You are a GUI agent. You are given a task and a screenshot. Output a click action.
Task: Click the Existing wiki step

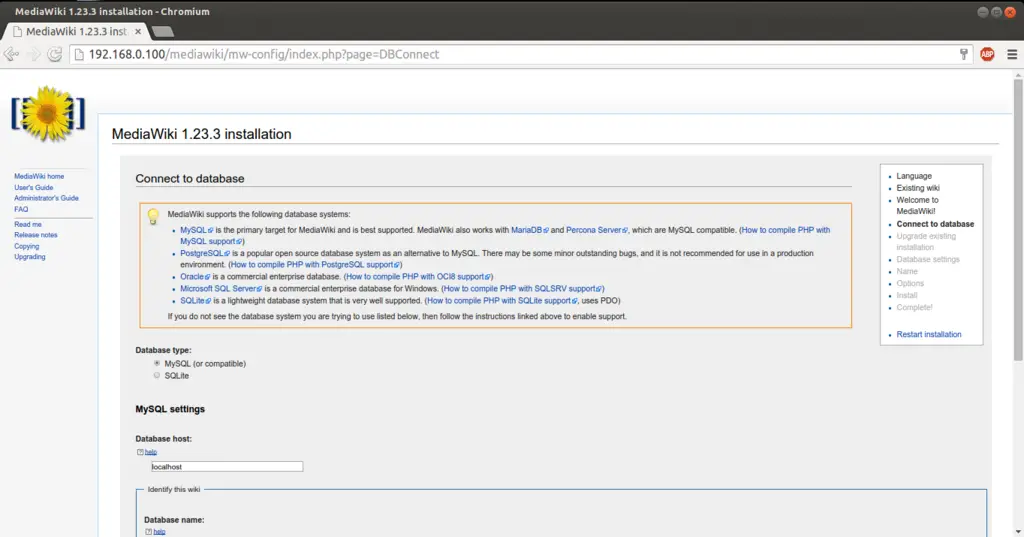click(918, 188)
